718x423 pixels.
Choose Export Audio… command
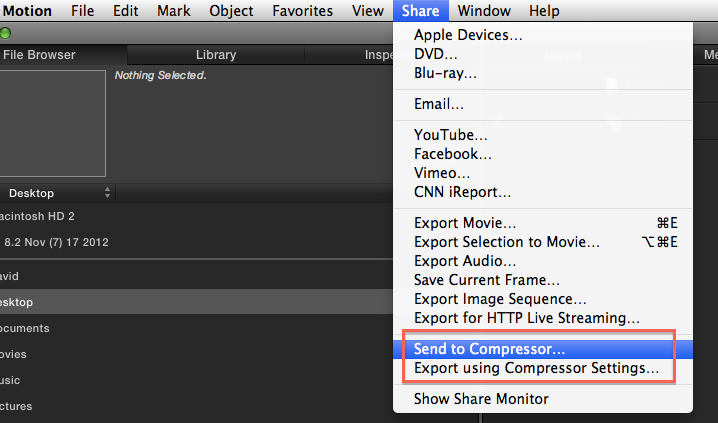(543, 261)
